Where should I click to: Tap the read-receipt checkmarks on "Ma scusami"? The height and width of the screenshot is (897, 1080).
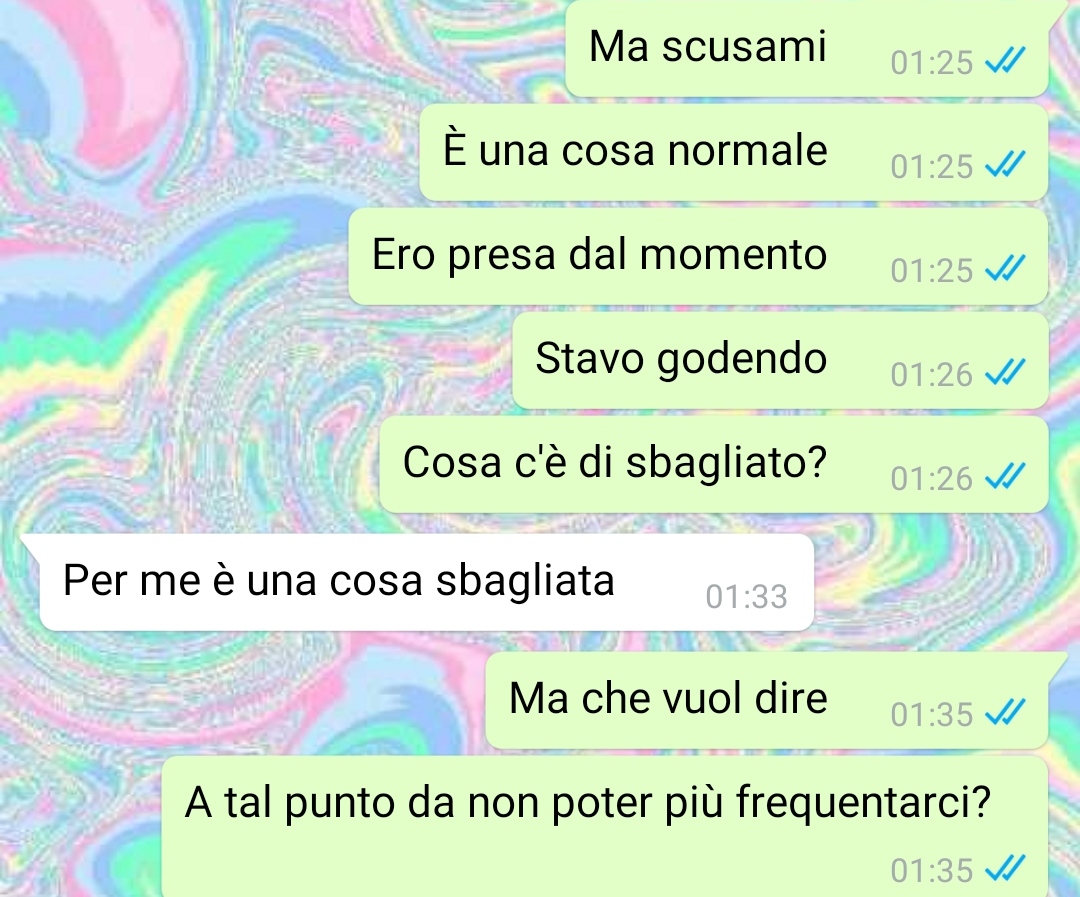[1006, 60]
